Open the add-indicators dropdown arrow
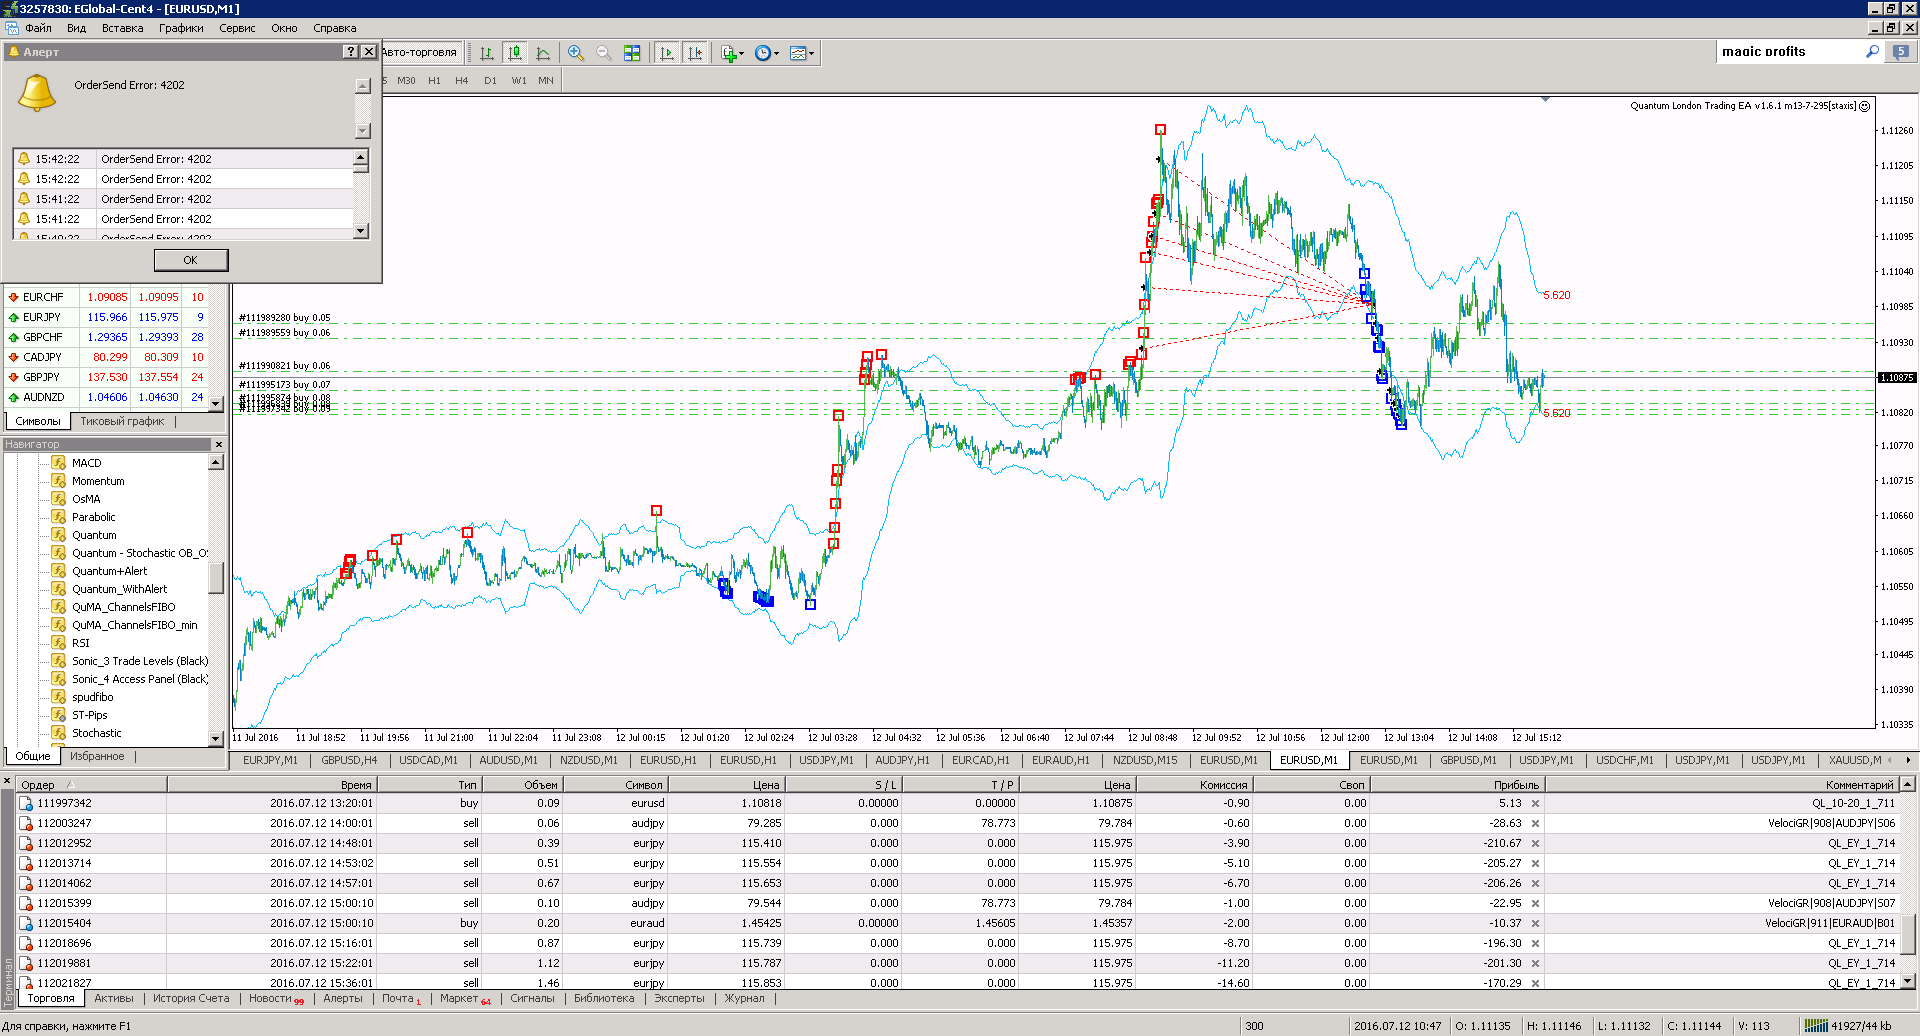 (741, 54)
